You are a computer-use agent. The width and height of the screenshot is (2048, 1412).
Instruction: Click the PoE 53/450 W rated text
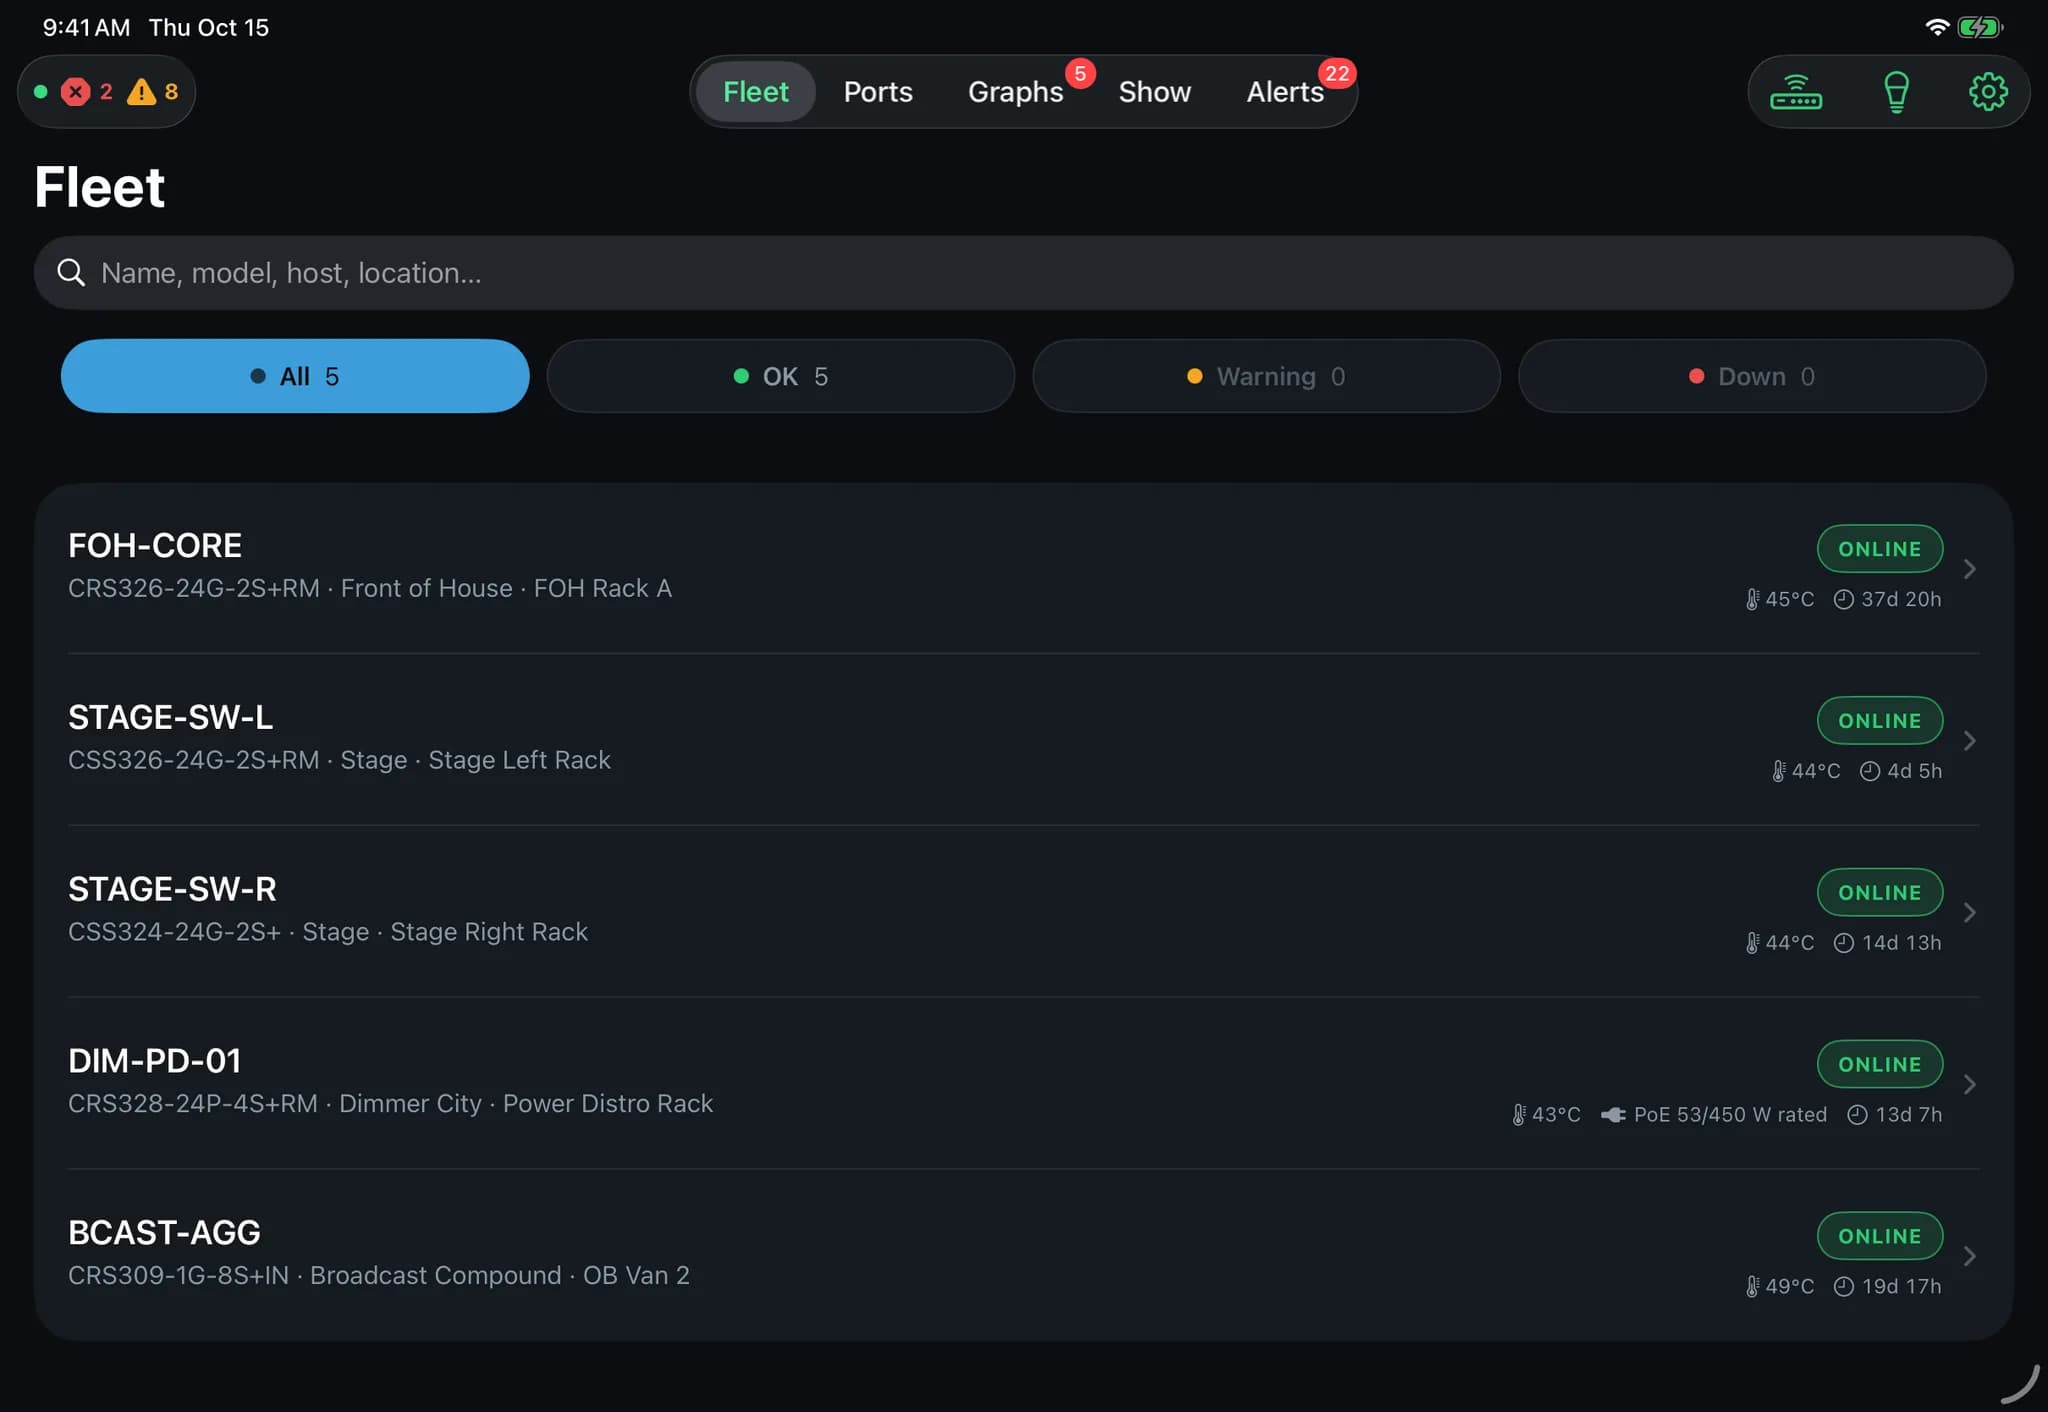pyautogui.click(x=1730, y=1114)
